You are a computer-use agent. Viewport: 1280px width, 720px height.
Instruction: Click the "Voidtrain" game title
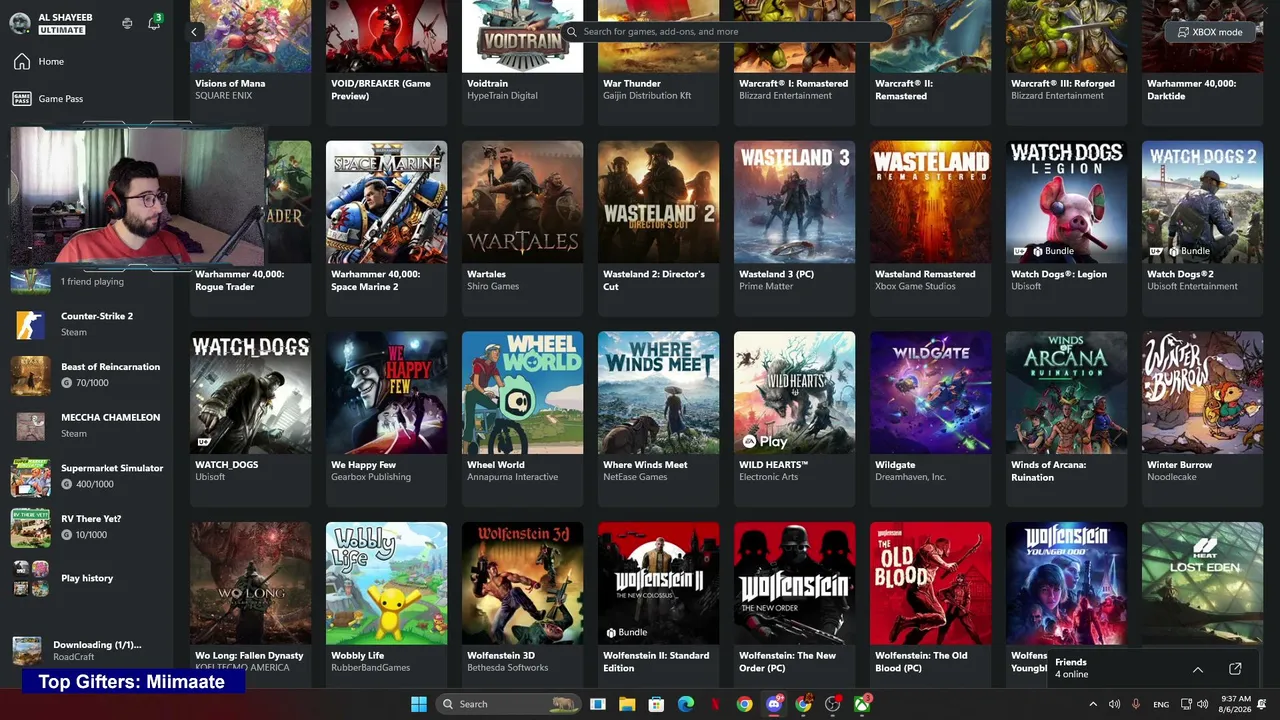(x=487, y=84)
